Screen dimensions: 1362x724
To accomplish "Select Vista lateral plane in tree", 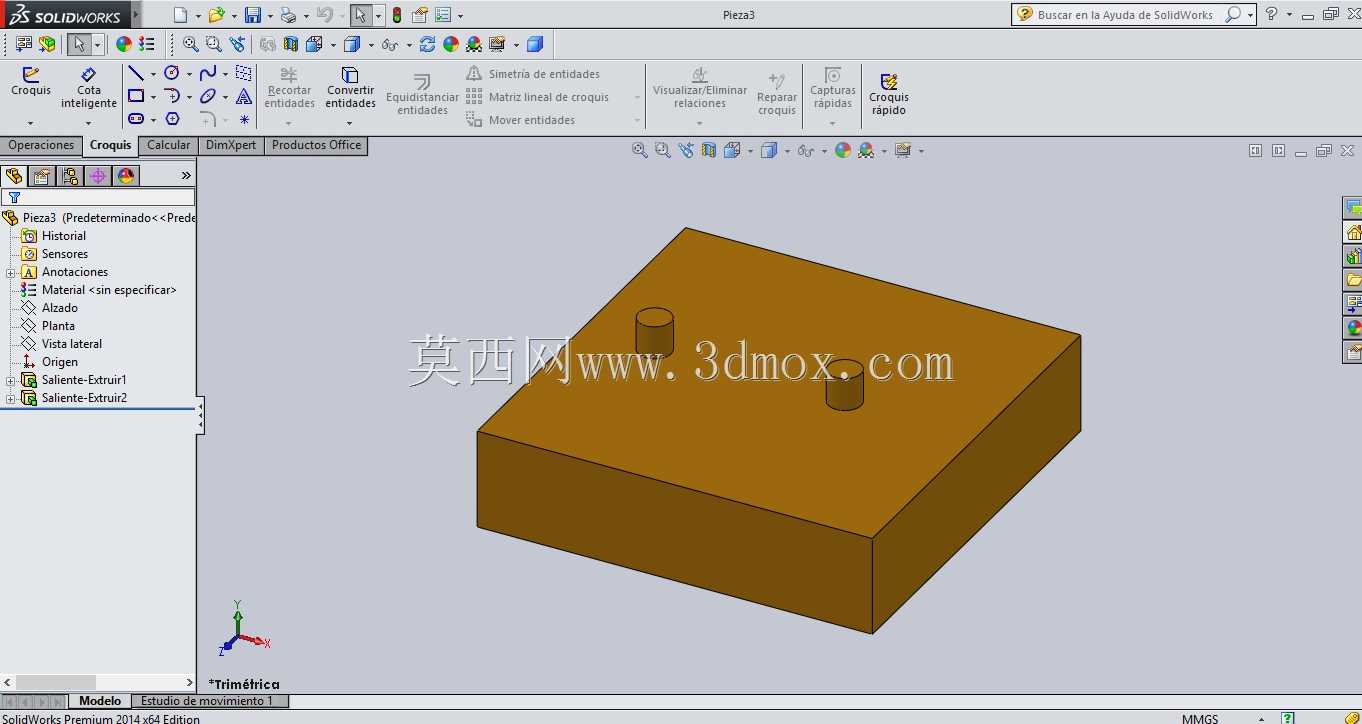I will click(x=72, y=344).
